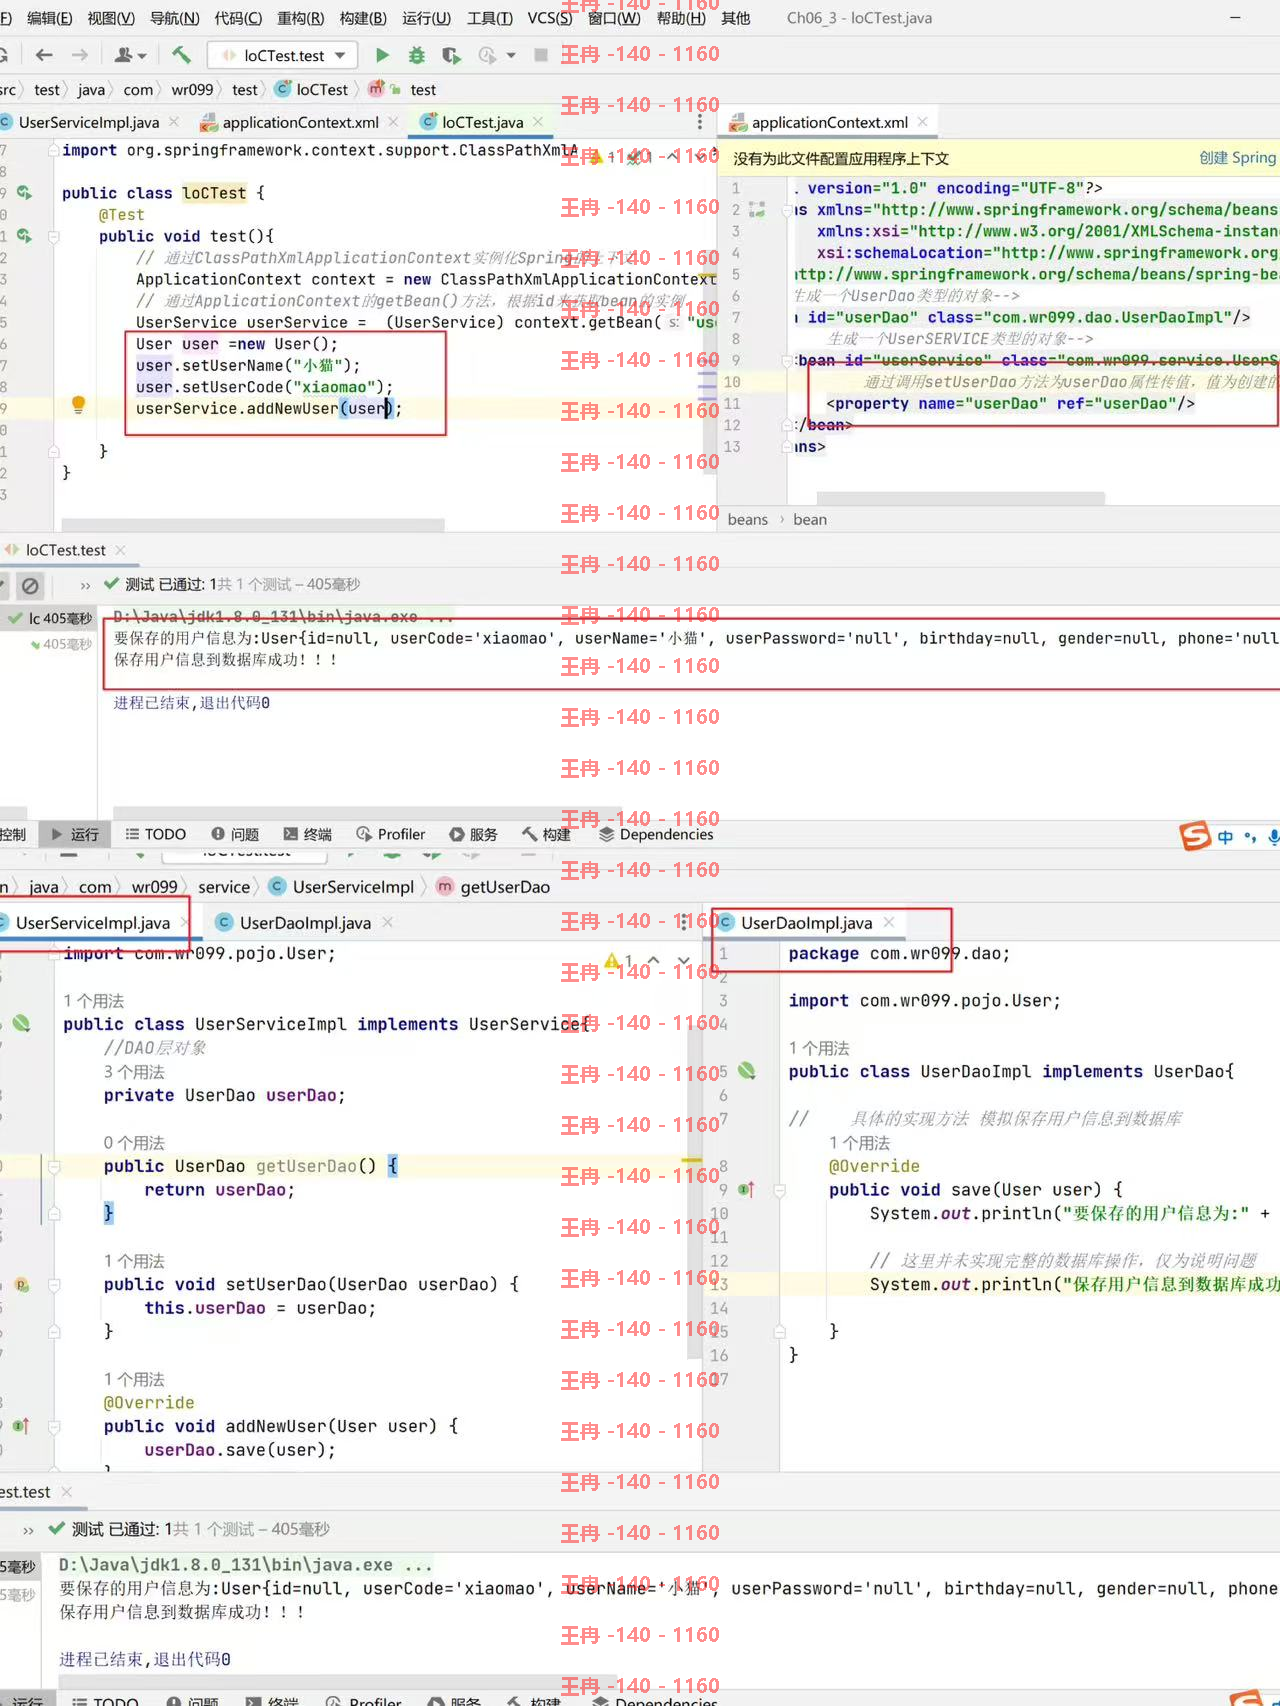The width and height of the screenshot is (1280, 1706).
Task: Build the project with the hammer icon
Action: pos(181,55)
